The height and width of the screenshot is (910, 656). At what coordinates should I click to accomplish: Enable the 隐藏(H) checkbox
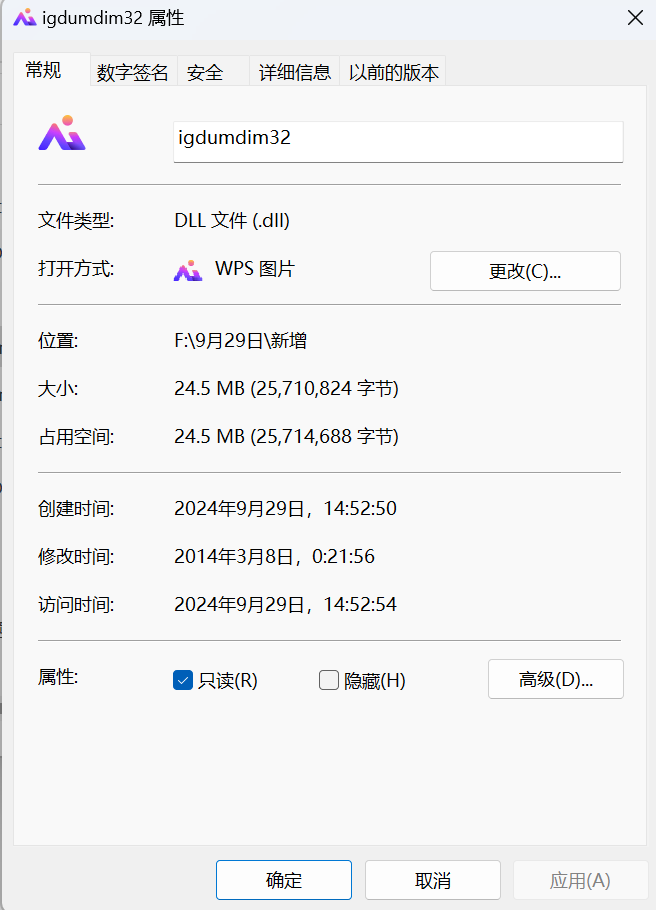pyautogui.click(x=329, y=679)
